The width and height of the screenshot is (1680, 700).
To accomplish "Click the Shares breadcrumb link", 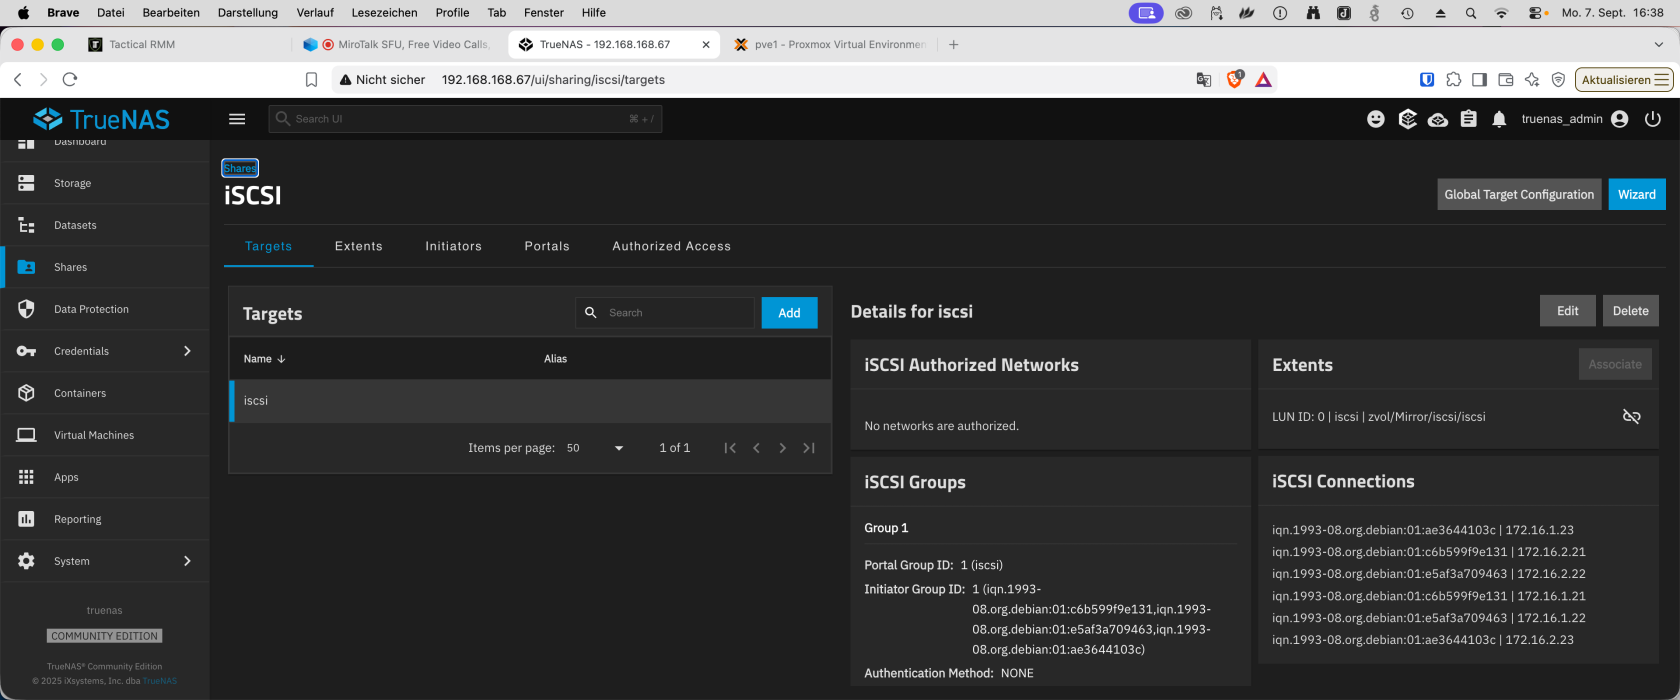I will [x=240, y=168].
